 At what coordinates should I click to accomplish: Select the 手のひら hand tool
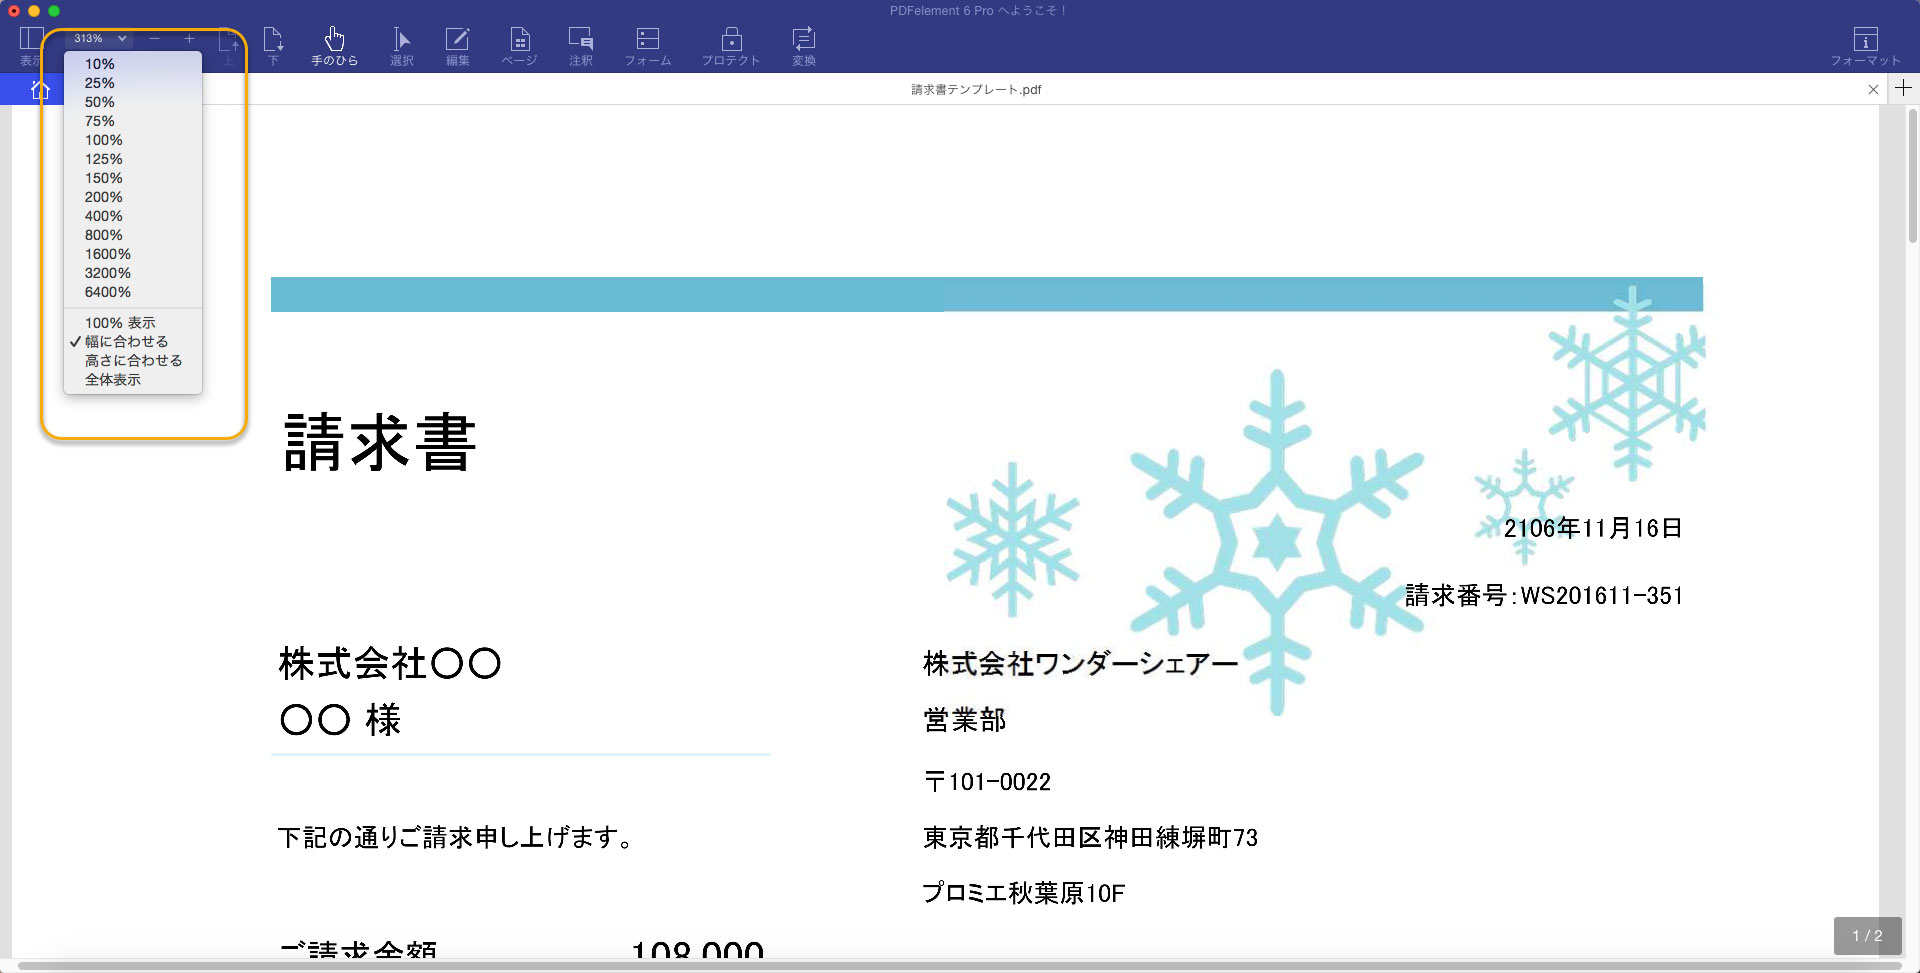click(x=334, y=46)
